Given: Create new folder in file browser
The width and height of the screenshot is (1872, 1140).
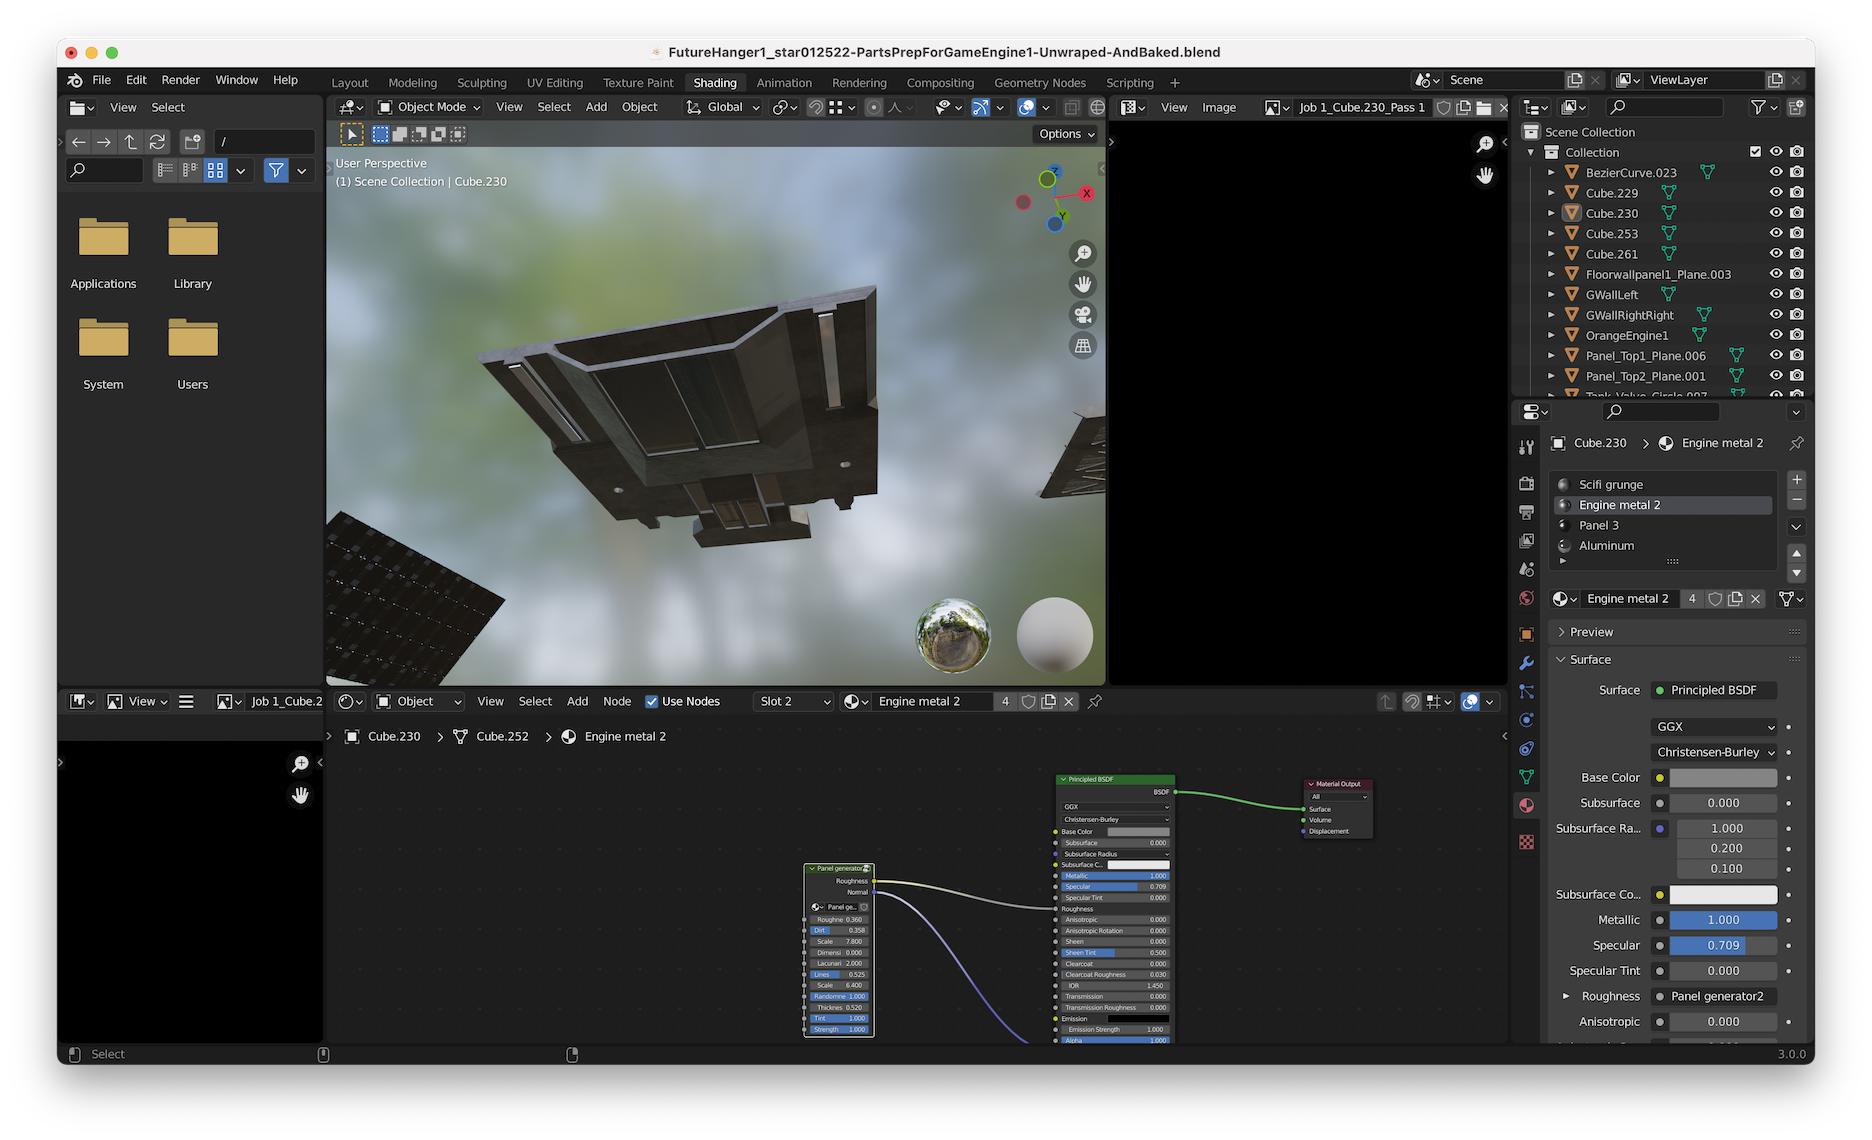Looking at the screenshot, I should click(x=193, y=142).
